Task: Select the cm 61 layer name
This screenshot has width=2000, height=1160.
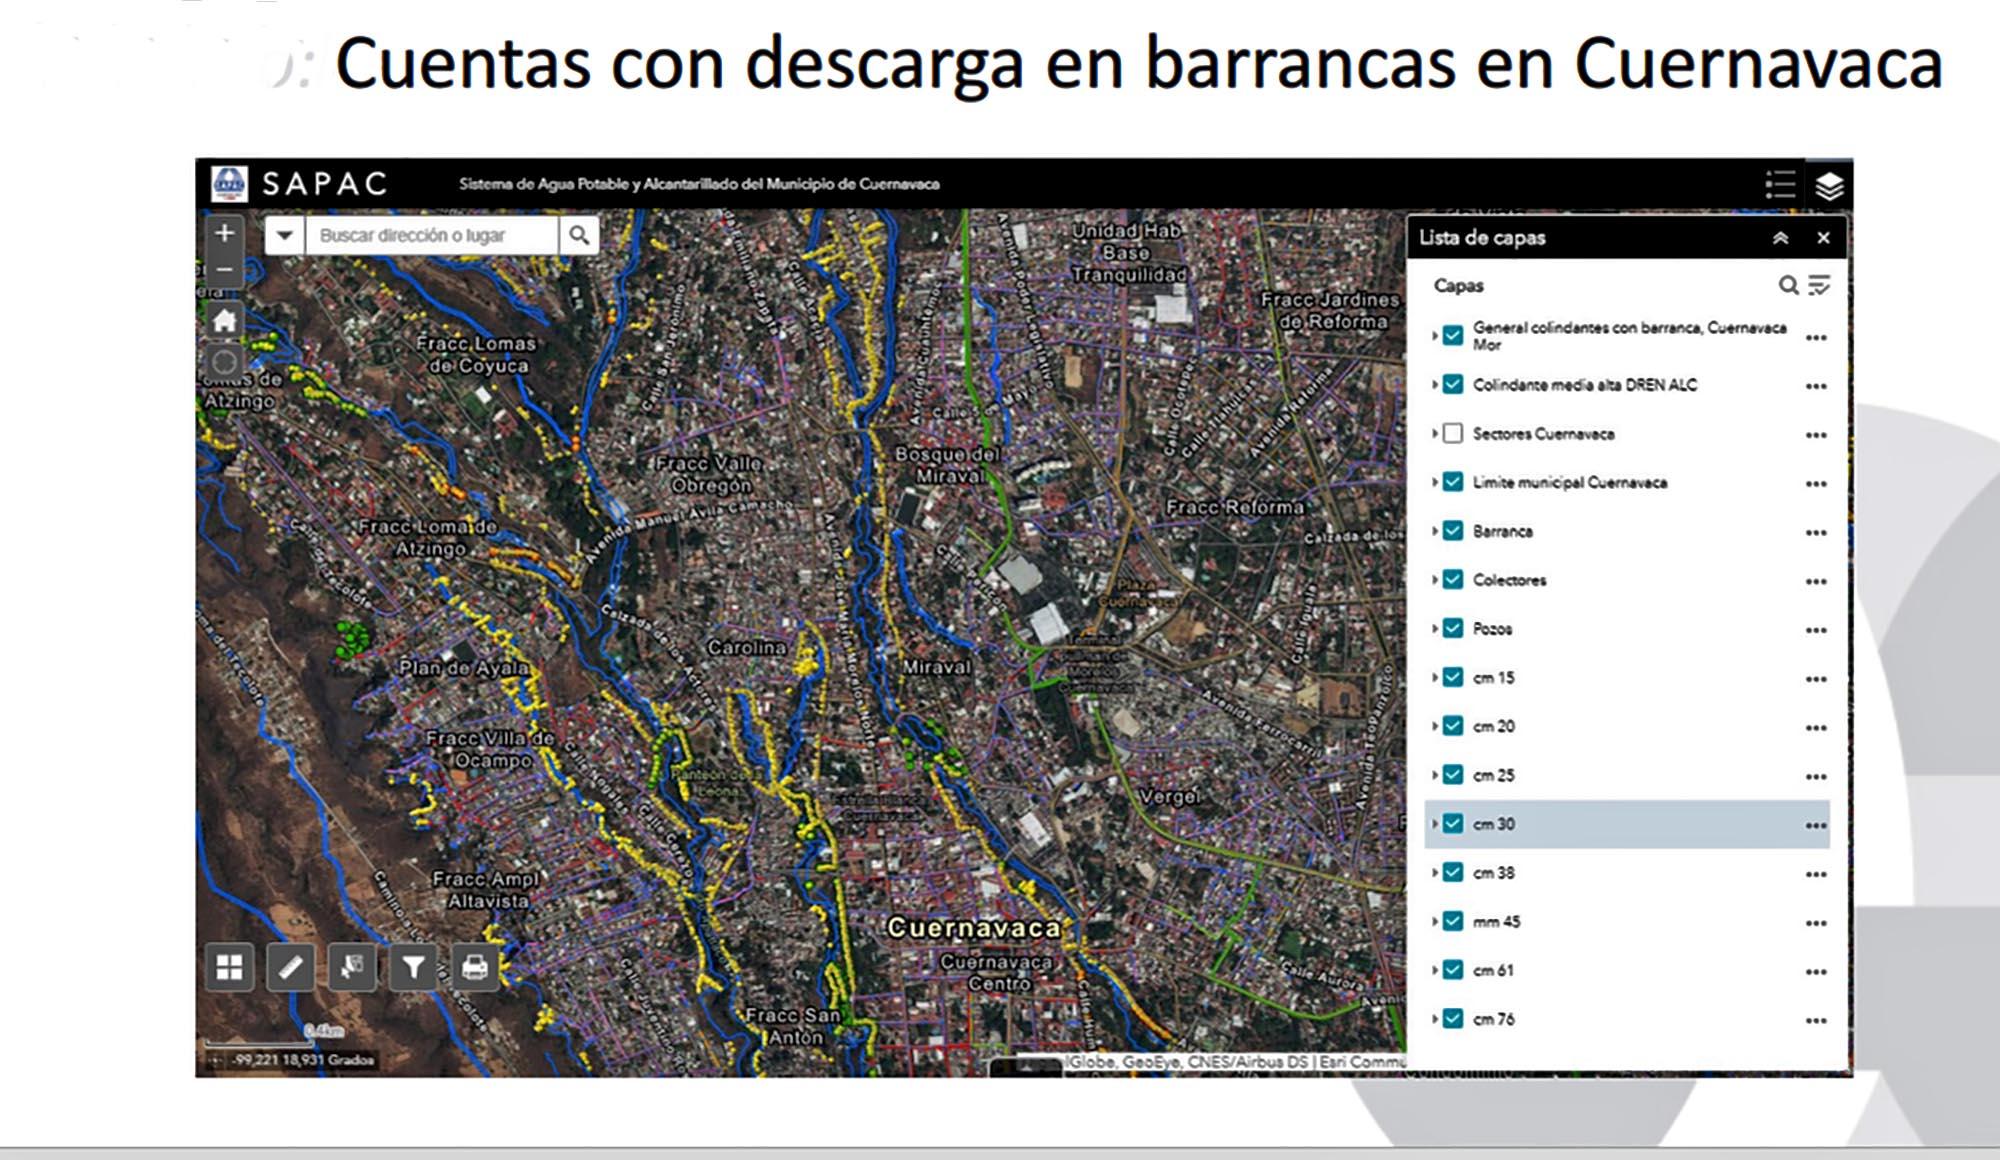Action: (1493, 970)
